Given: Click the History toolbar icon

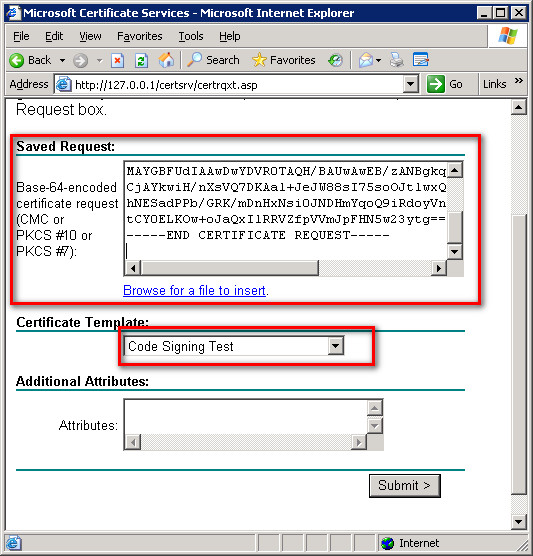Looking at the screenshot, I should click(335, 60).
